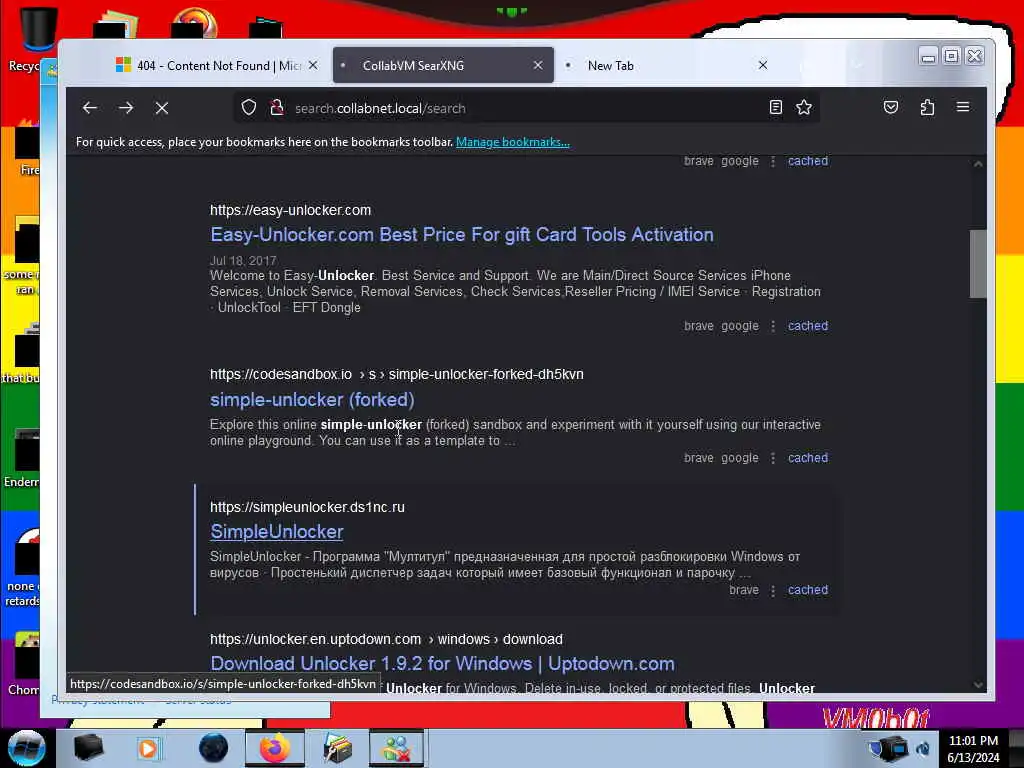
Task: Click the vertical scrollbar thumb
Action: point(978,264)
